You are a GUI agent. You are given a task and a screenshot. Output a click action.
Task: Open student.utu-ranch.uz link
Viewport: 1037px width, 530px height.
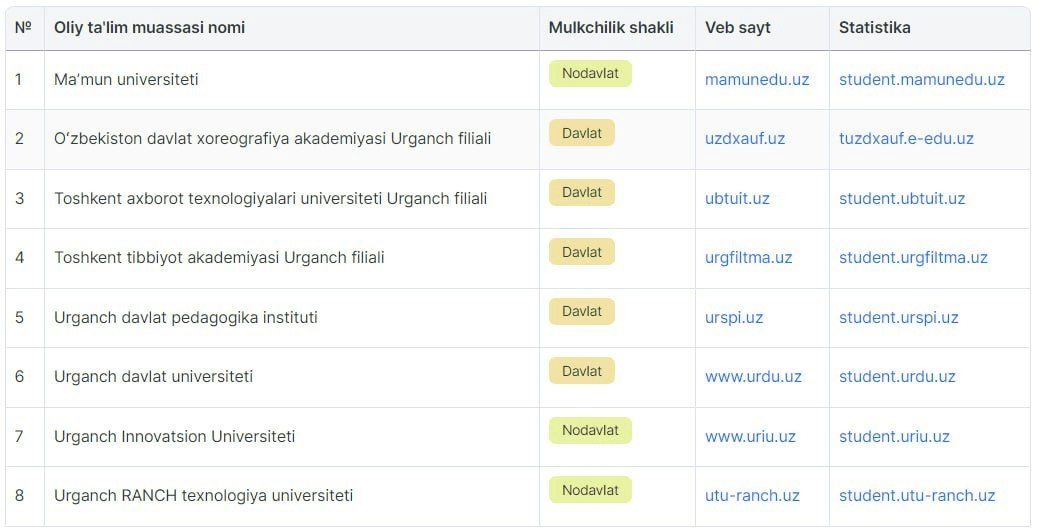[x=917, y=496]
